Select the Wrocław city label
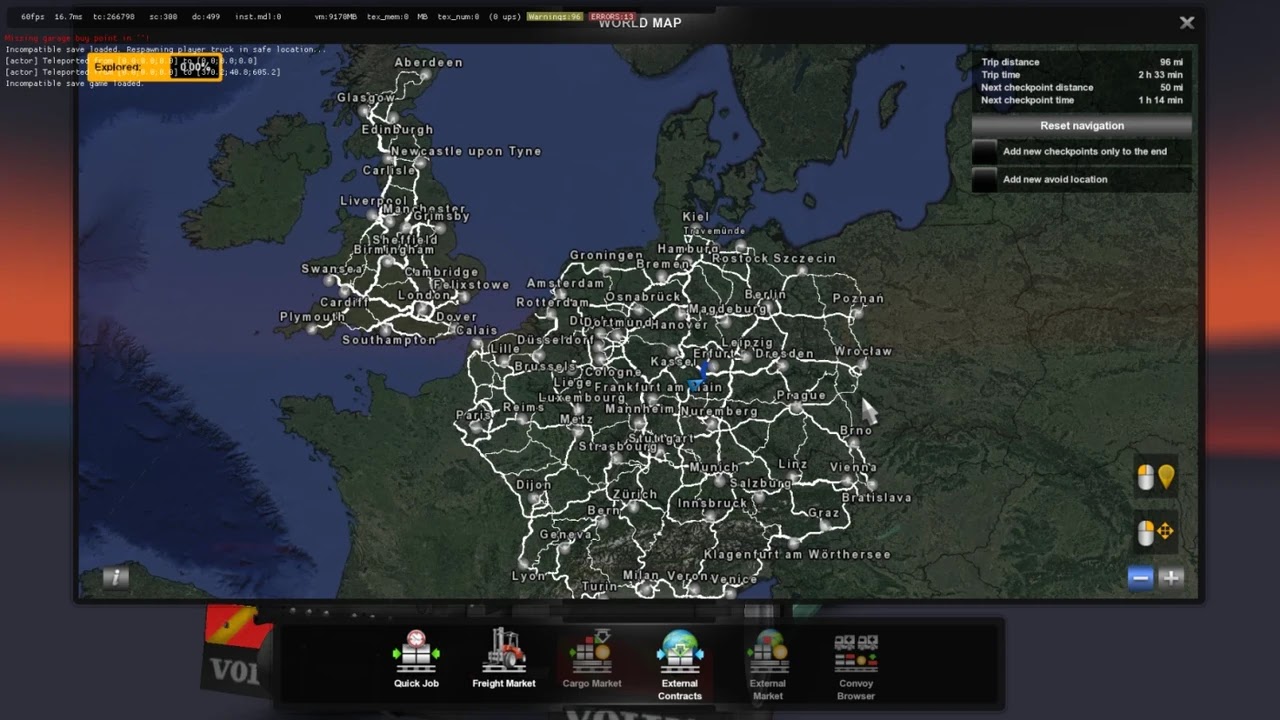Screen dimensions: 1280x720 pos(863,351)
